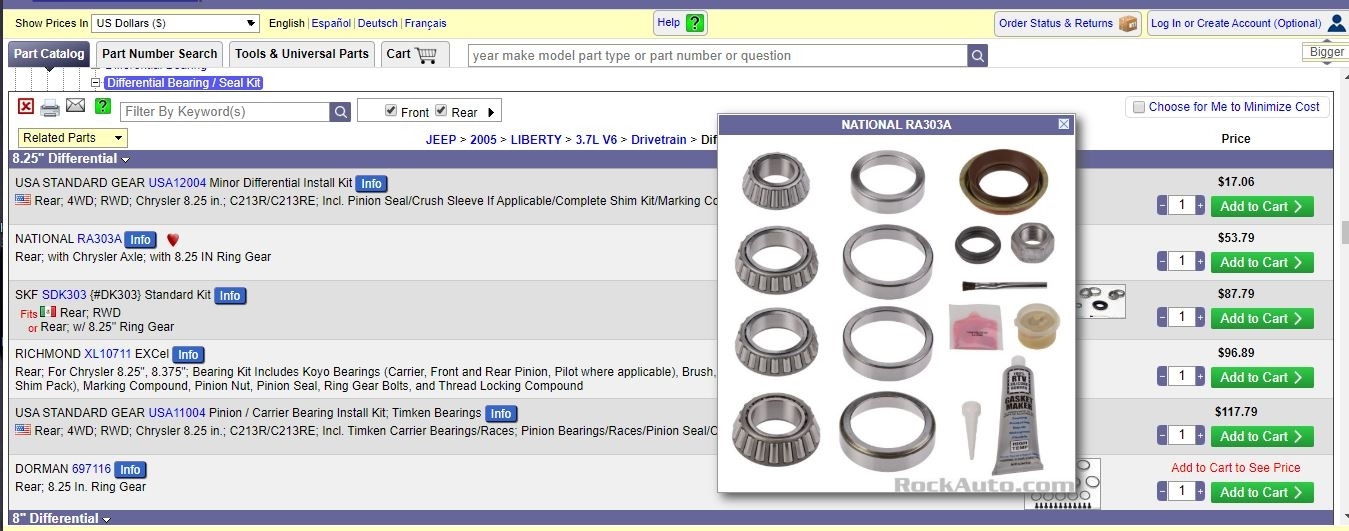1349x531 pixels.
Task: Click JEEP in the breadcrumb
Action: click(x=441, y=140)
